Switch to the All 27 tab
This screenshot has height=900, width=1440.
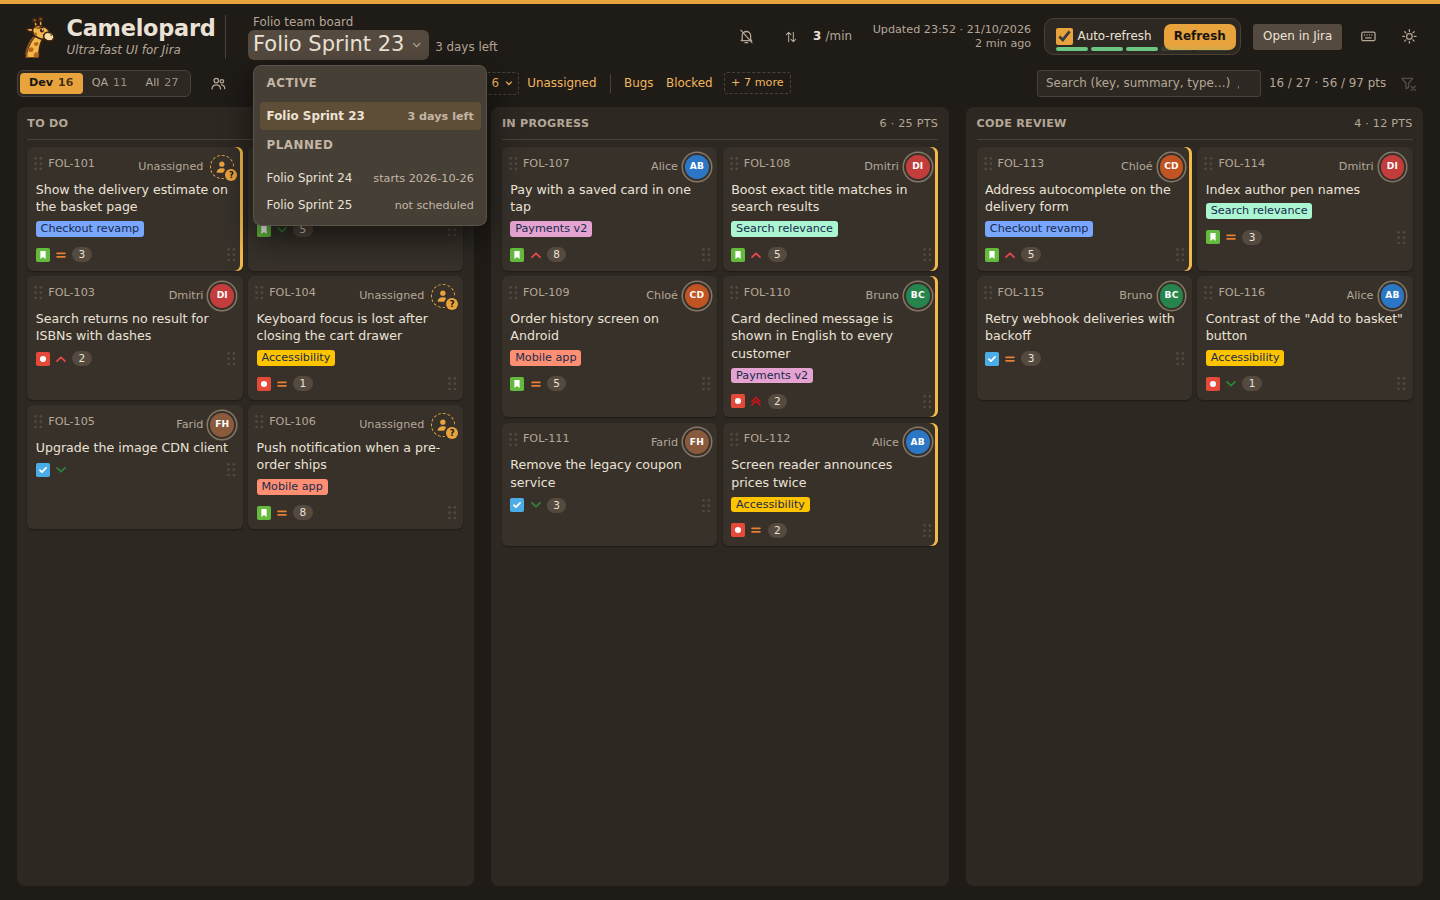click(x=162, y=83)
